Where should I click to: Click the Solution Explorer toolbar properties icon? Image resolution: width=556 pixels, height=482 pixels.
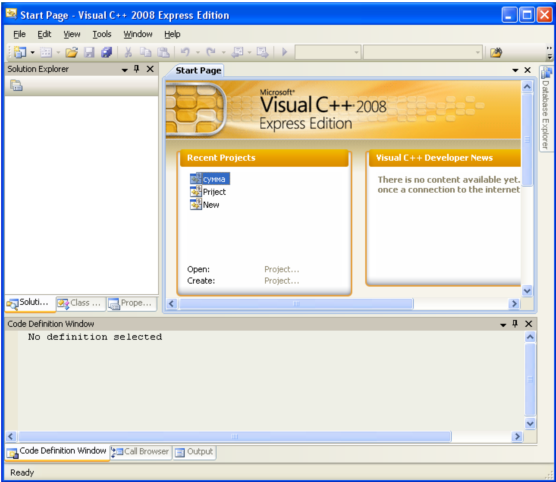click(x=16, y=85)
